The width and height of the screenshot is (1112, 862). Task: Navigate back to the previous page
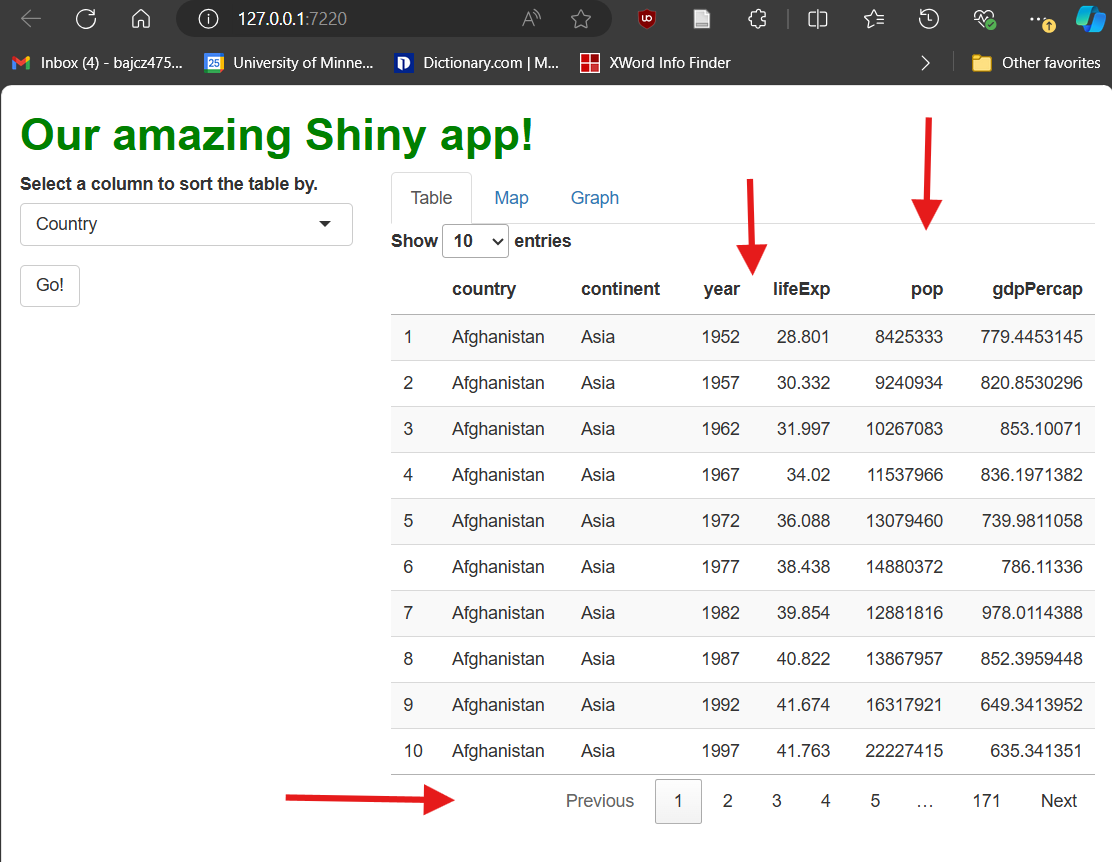30,18
